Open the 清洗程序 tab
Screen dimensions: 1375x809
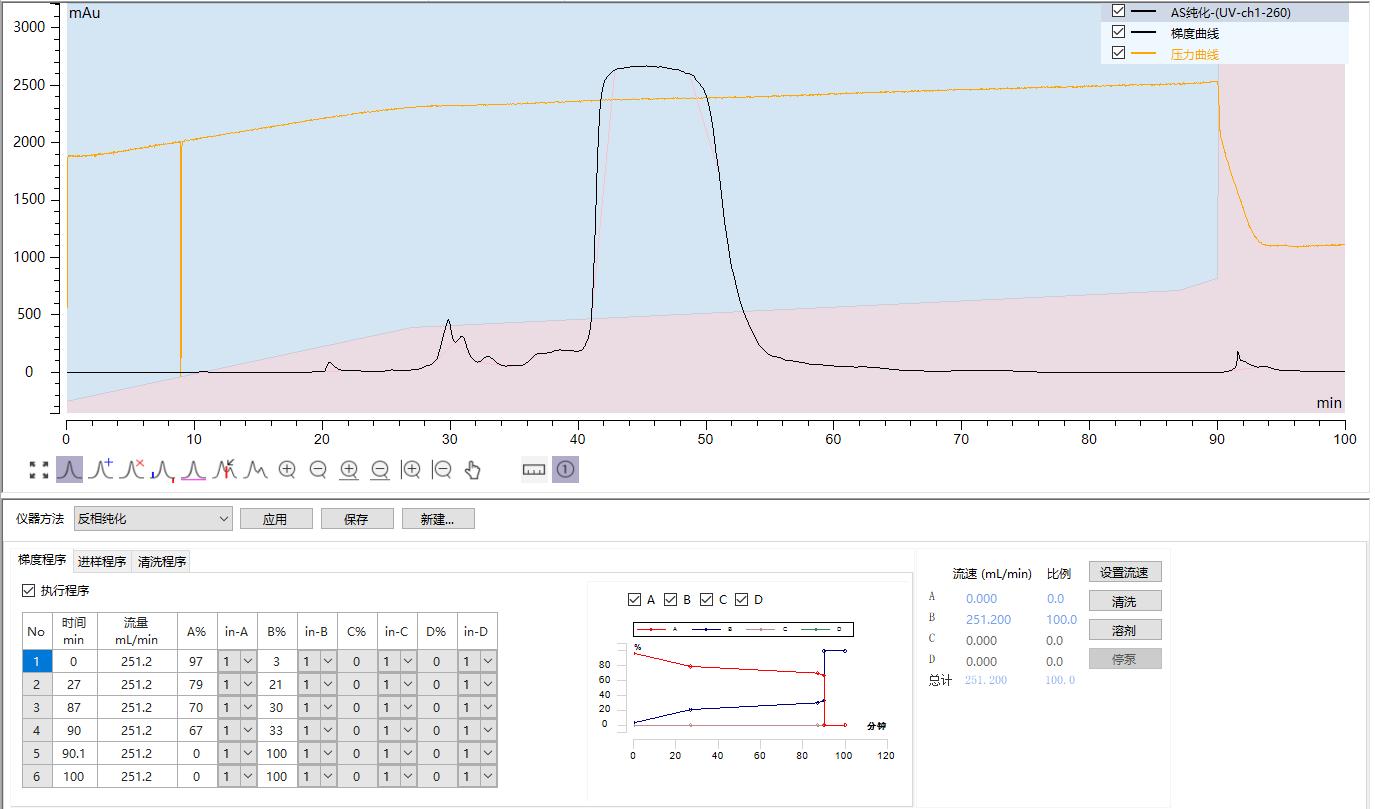[163, 561]
